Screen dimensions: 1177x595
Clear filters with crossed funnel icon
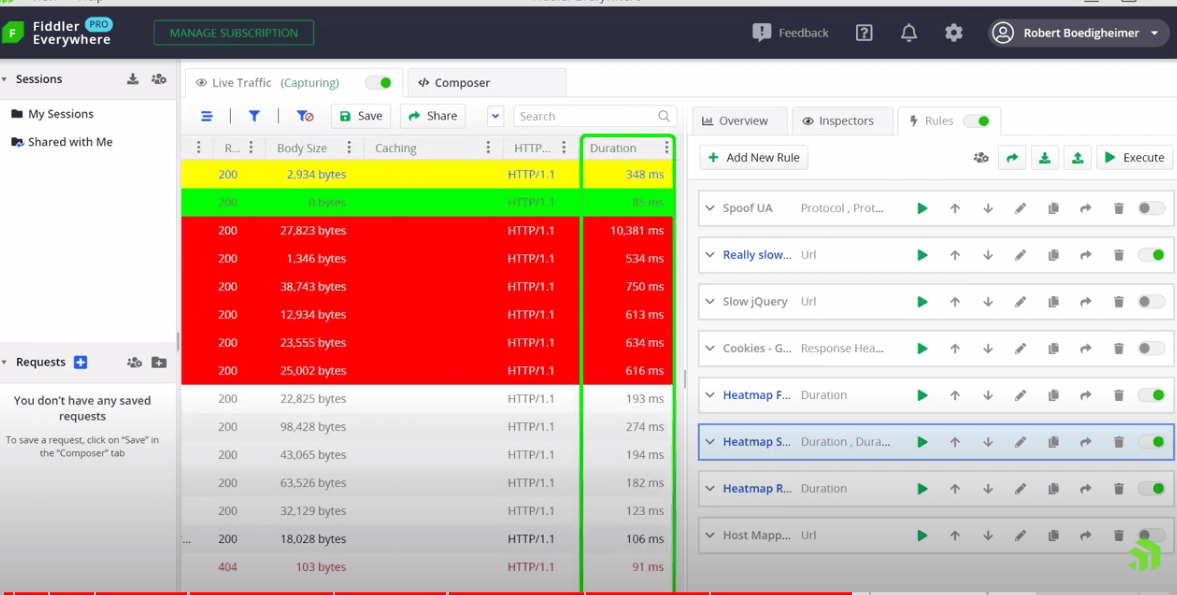[305, 116]
